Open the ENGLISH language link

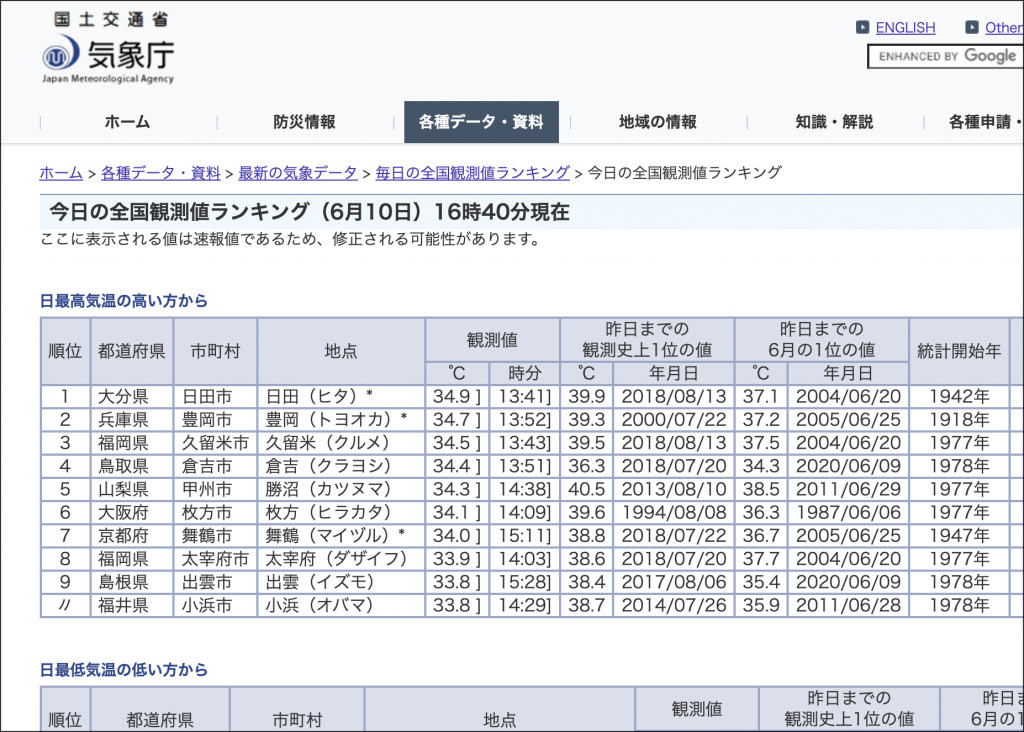(x=905, y=28)
